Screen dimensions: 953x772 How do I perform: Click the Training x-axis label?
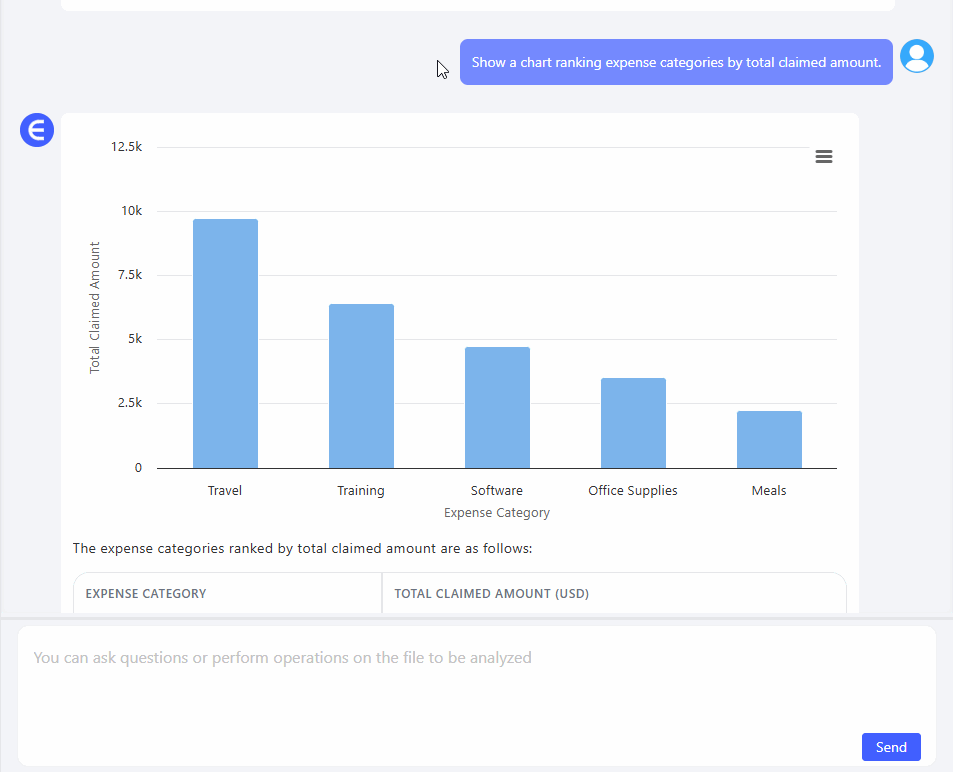click(x=361, y=491)
